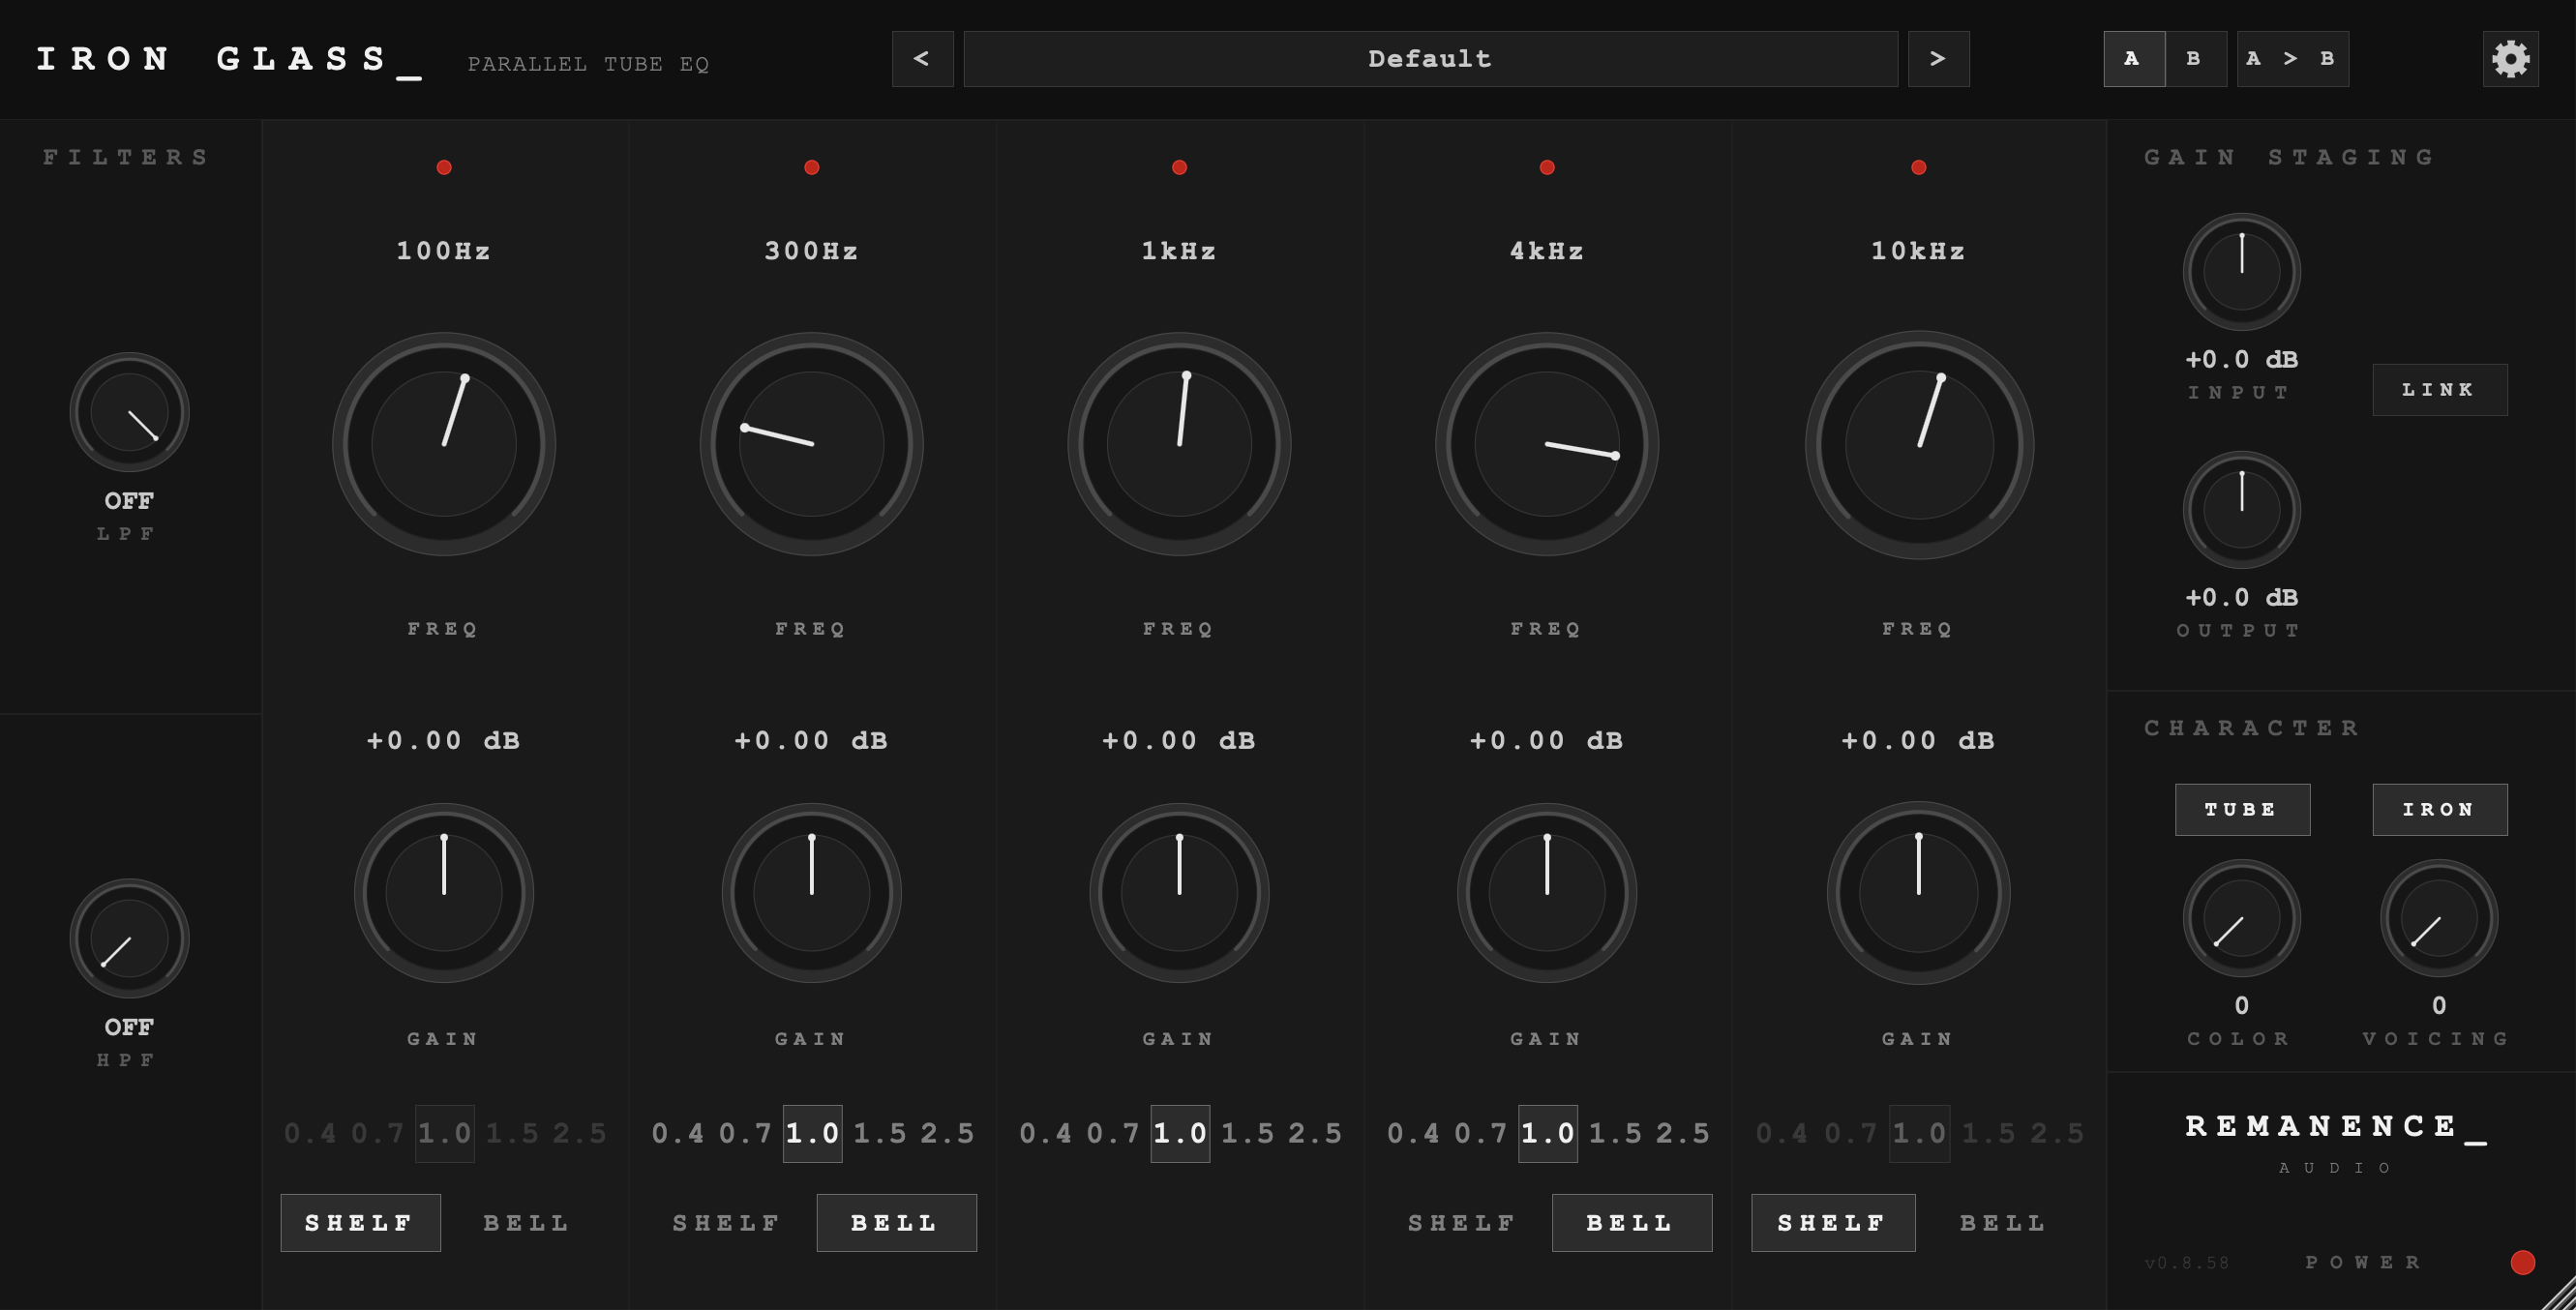Click the 100Hz frequency readout
The height and width of the screenshot is (1310, 2576).
point(444,251)
